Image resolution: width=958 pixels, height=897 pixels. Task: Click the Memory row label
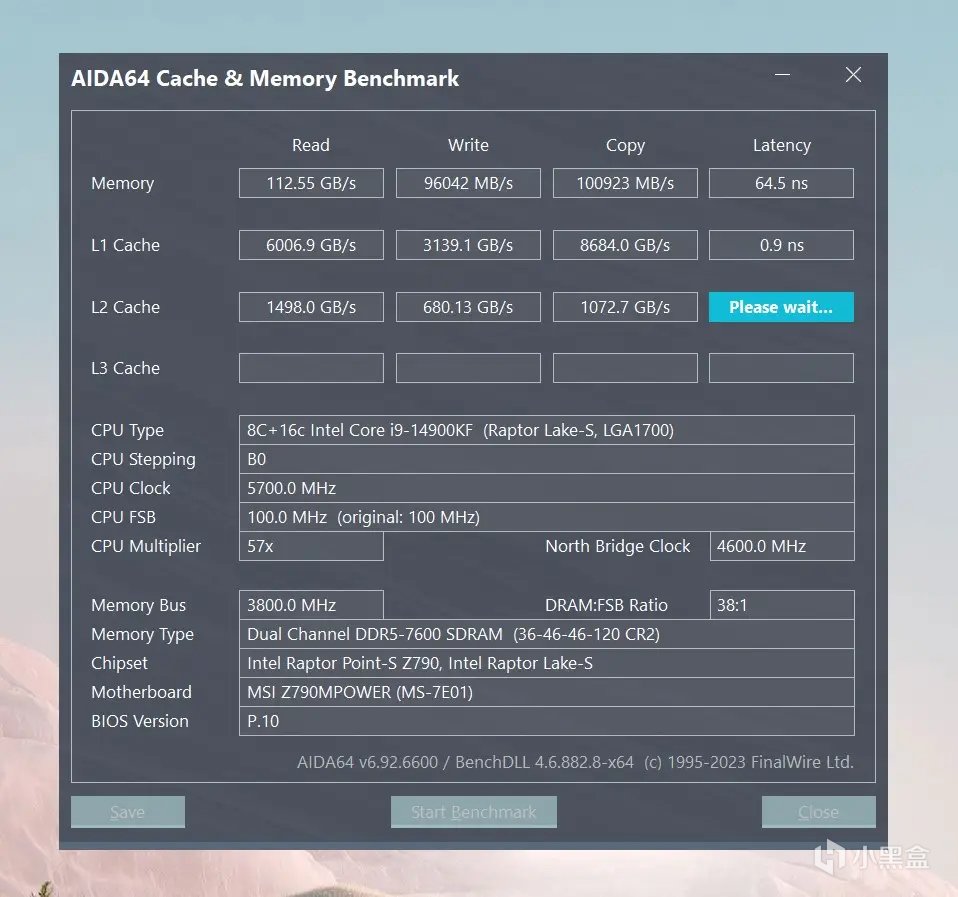click(x=122, y=183)
